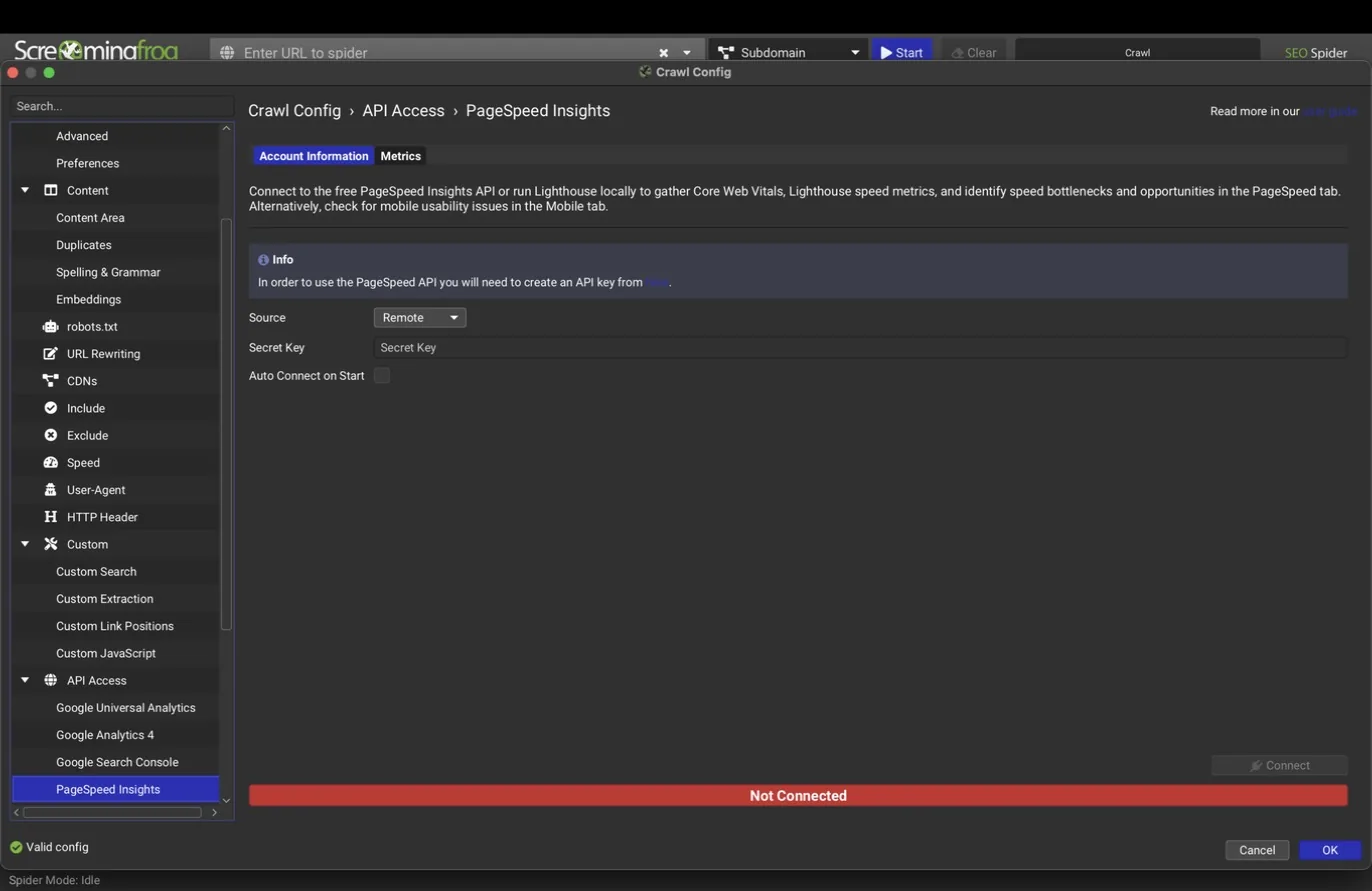Click the Secret Key input field
The height and width of the screenshot is (891, 1372).
860,347
